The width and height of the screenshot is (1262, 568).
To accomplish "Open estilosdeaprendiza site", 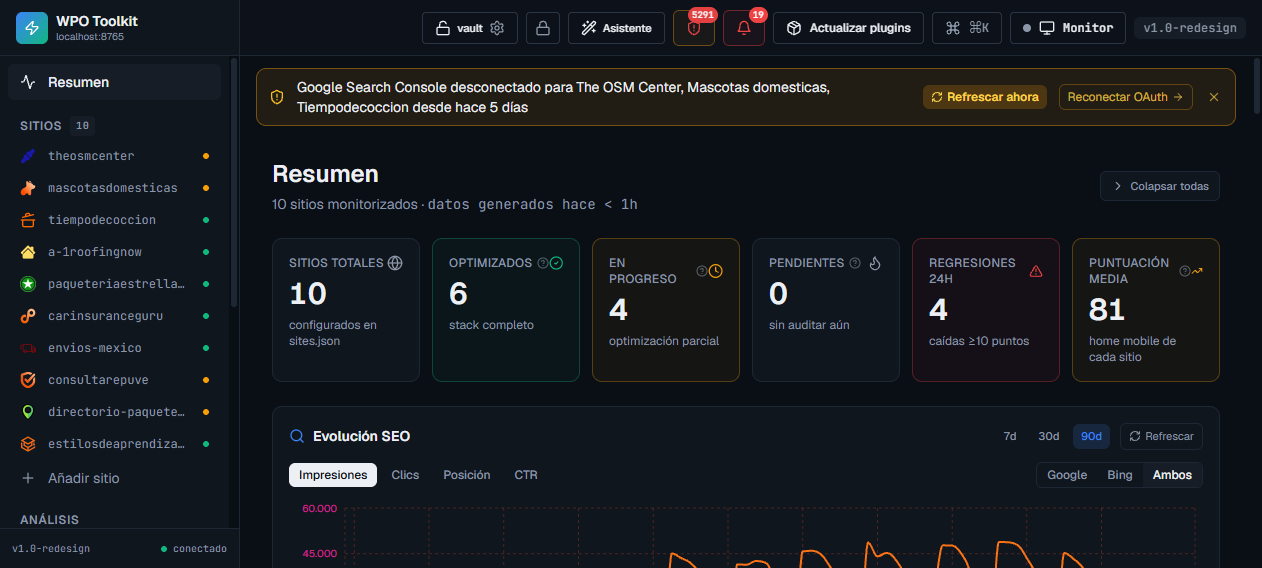I will point(114,444).
